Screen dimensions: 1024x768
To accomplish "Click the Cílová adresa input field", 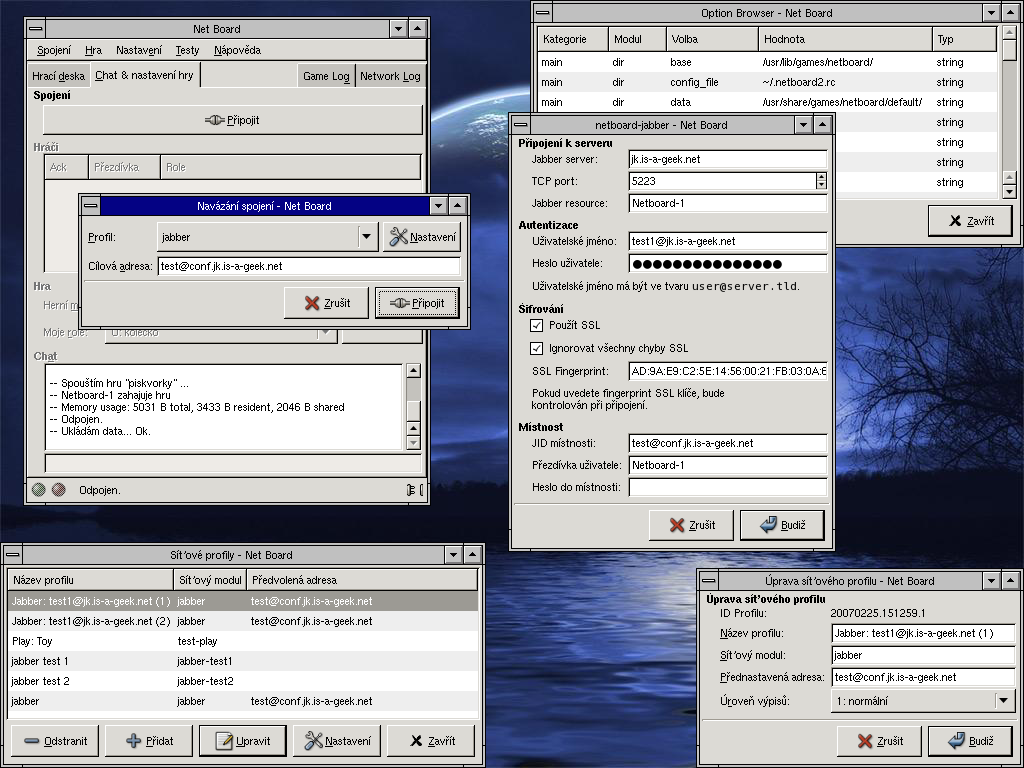I will (309, 266).
